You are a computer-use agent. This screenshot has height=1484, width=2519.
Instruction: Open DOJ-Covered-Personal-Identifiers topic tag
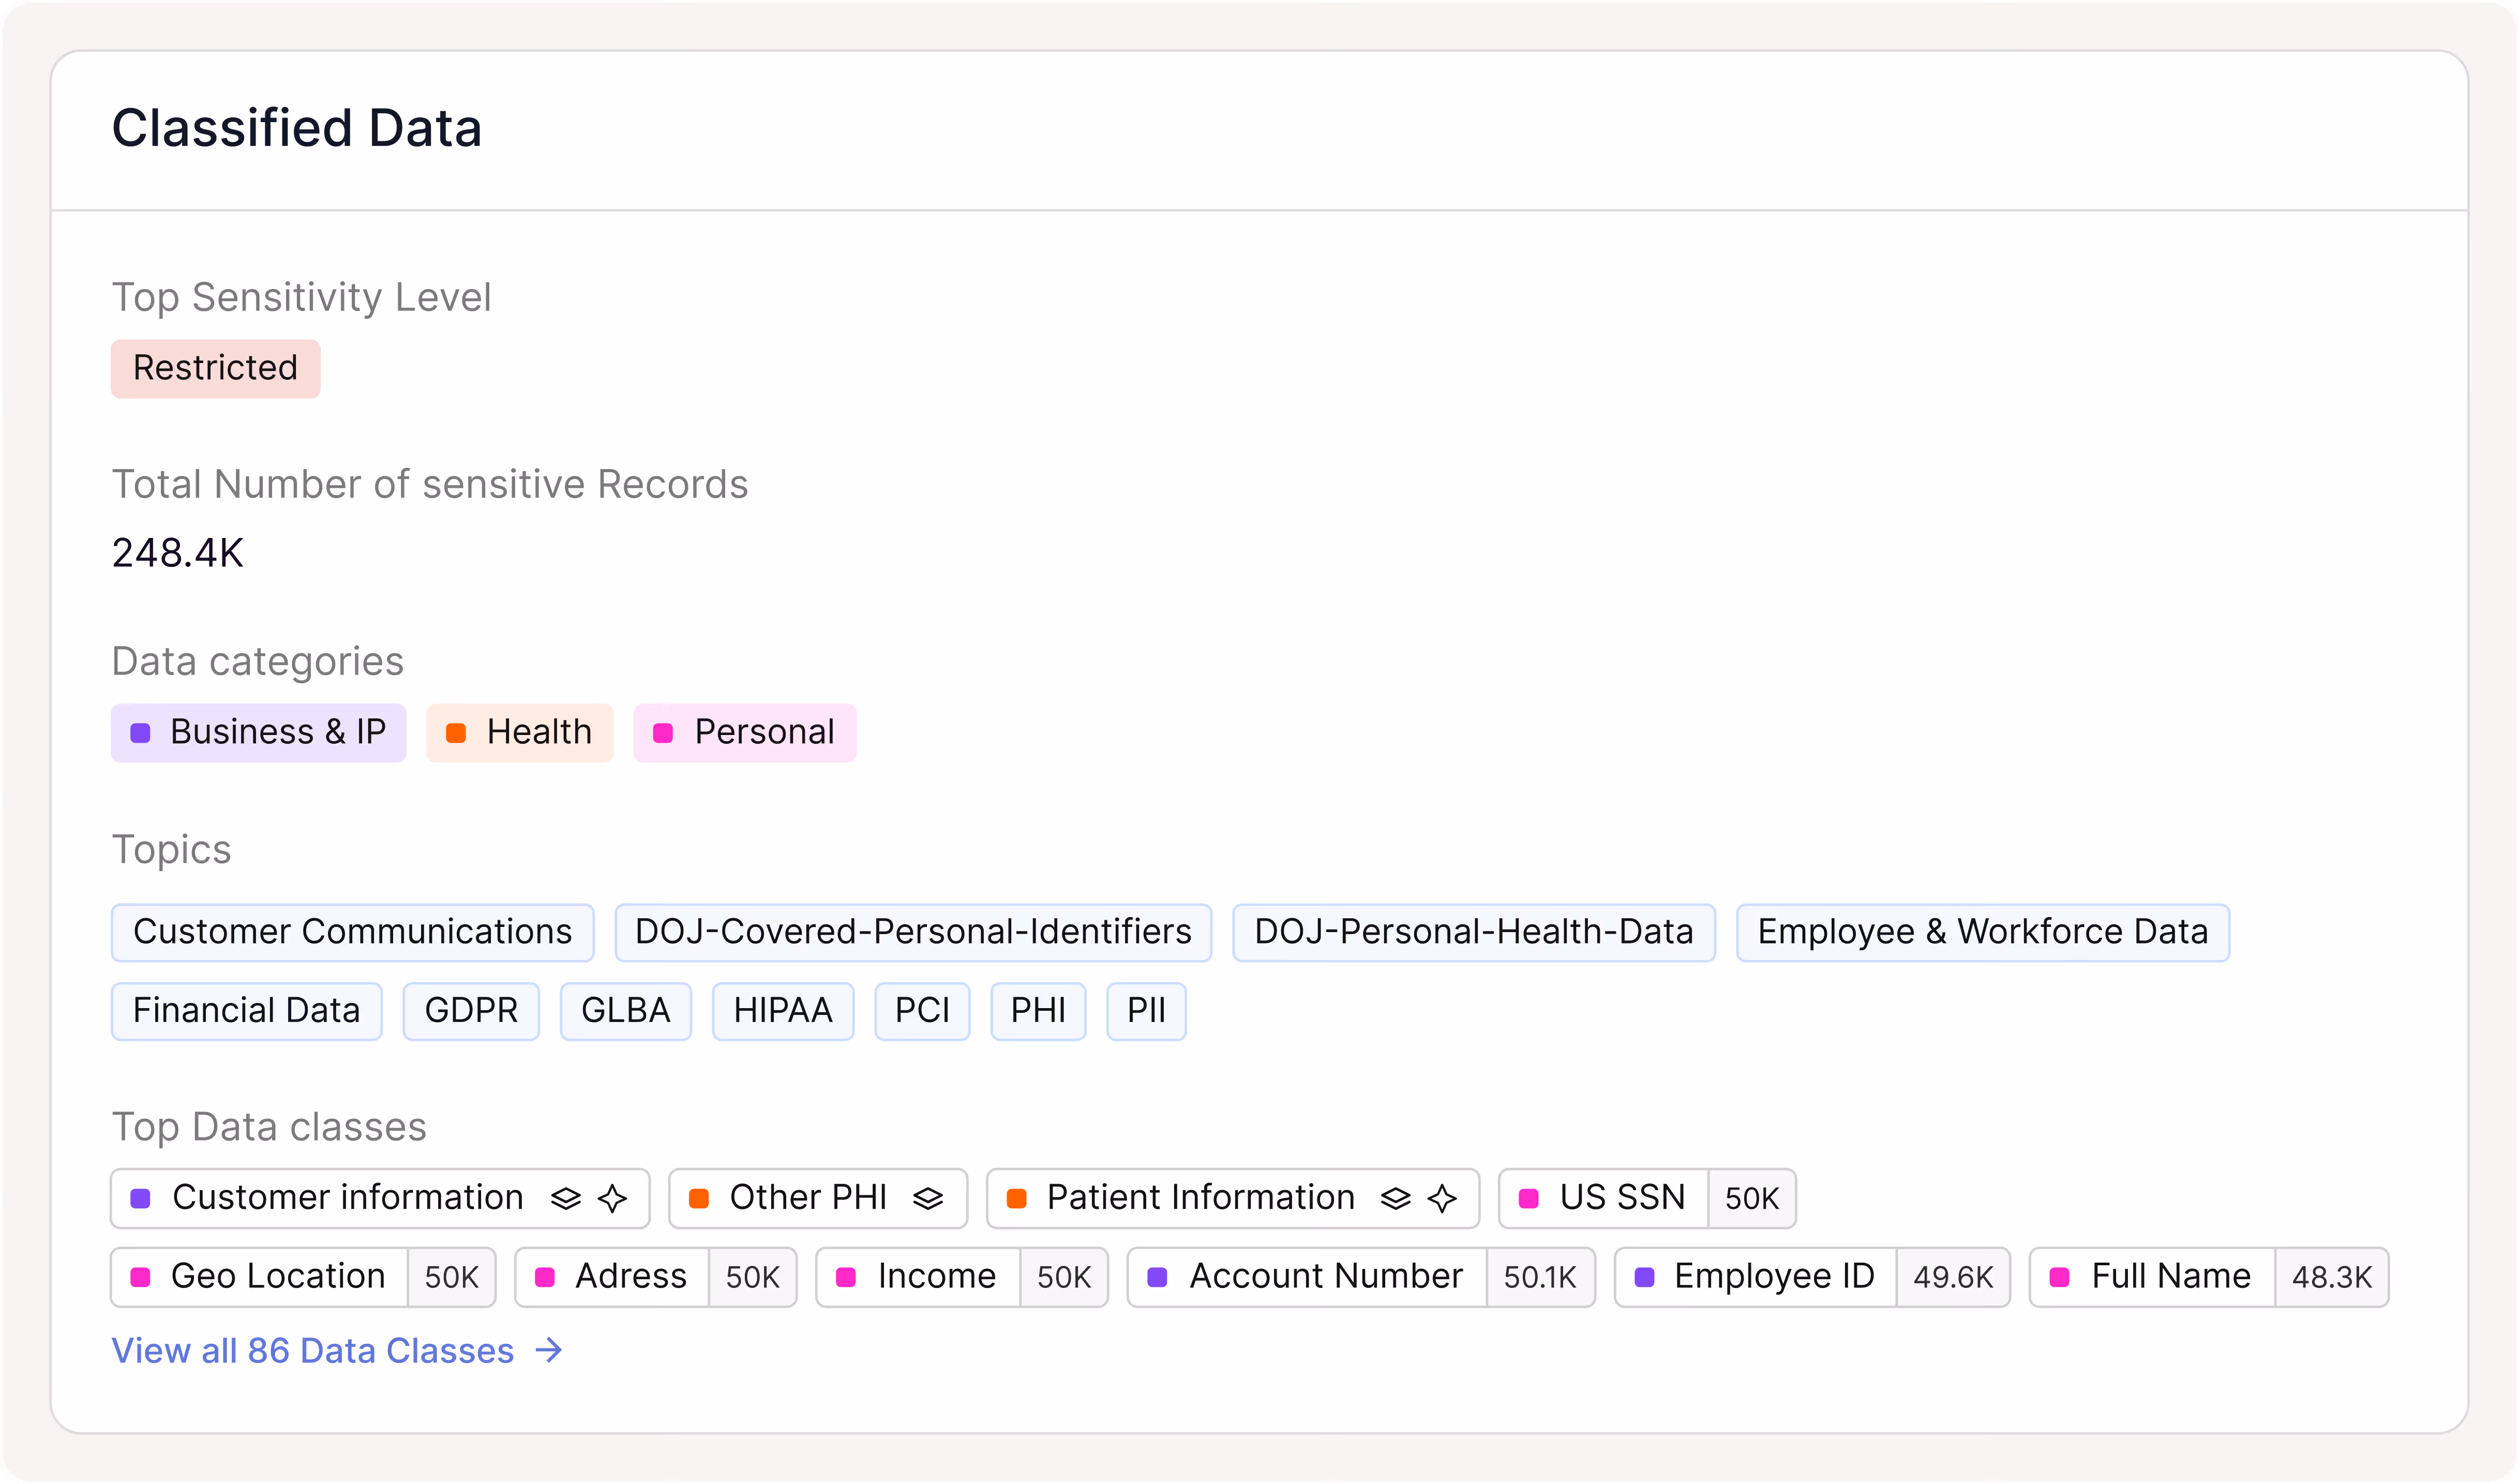point(912,932)
